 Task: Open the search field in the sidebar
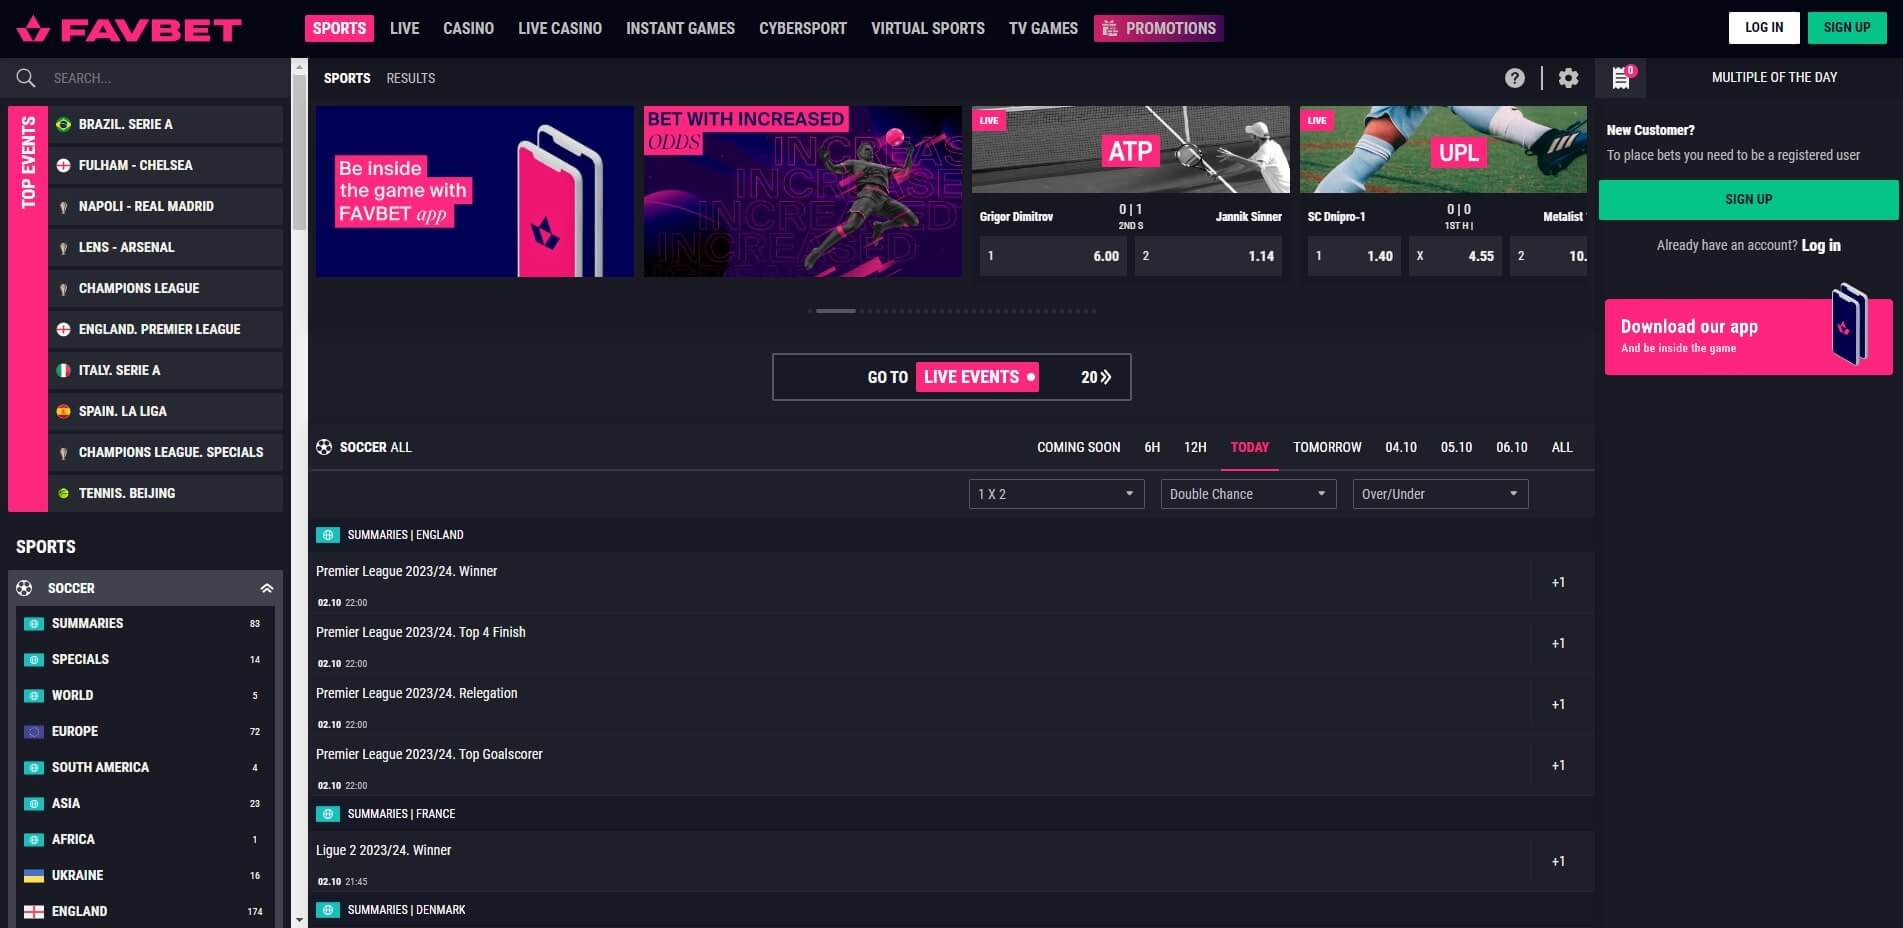(x=150, y=77)
